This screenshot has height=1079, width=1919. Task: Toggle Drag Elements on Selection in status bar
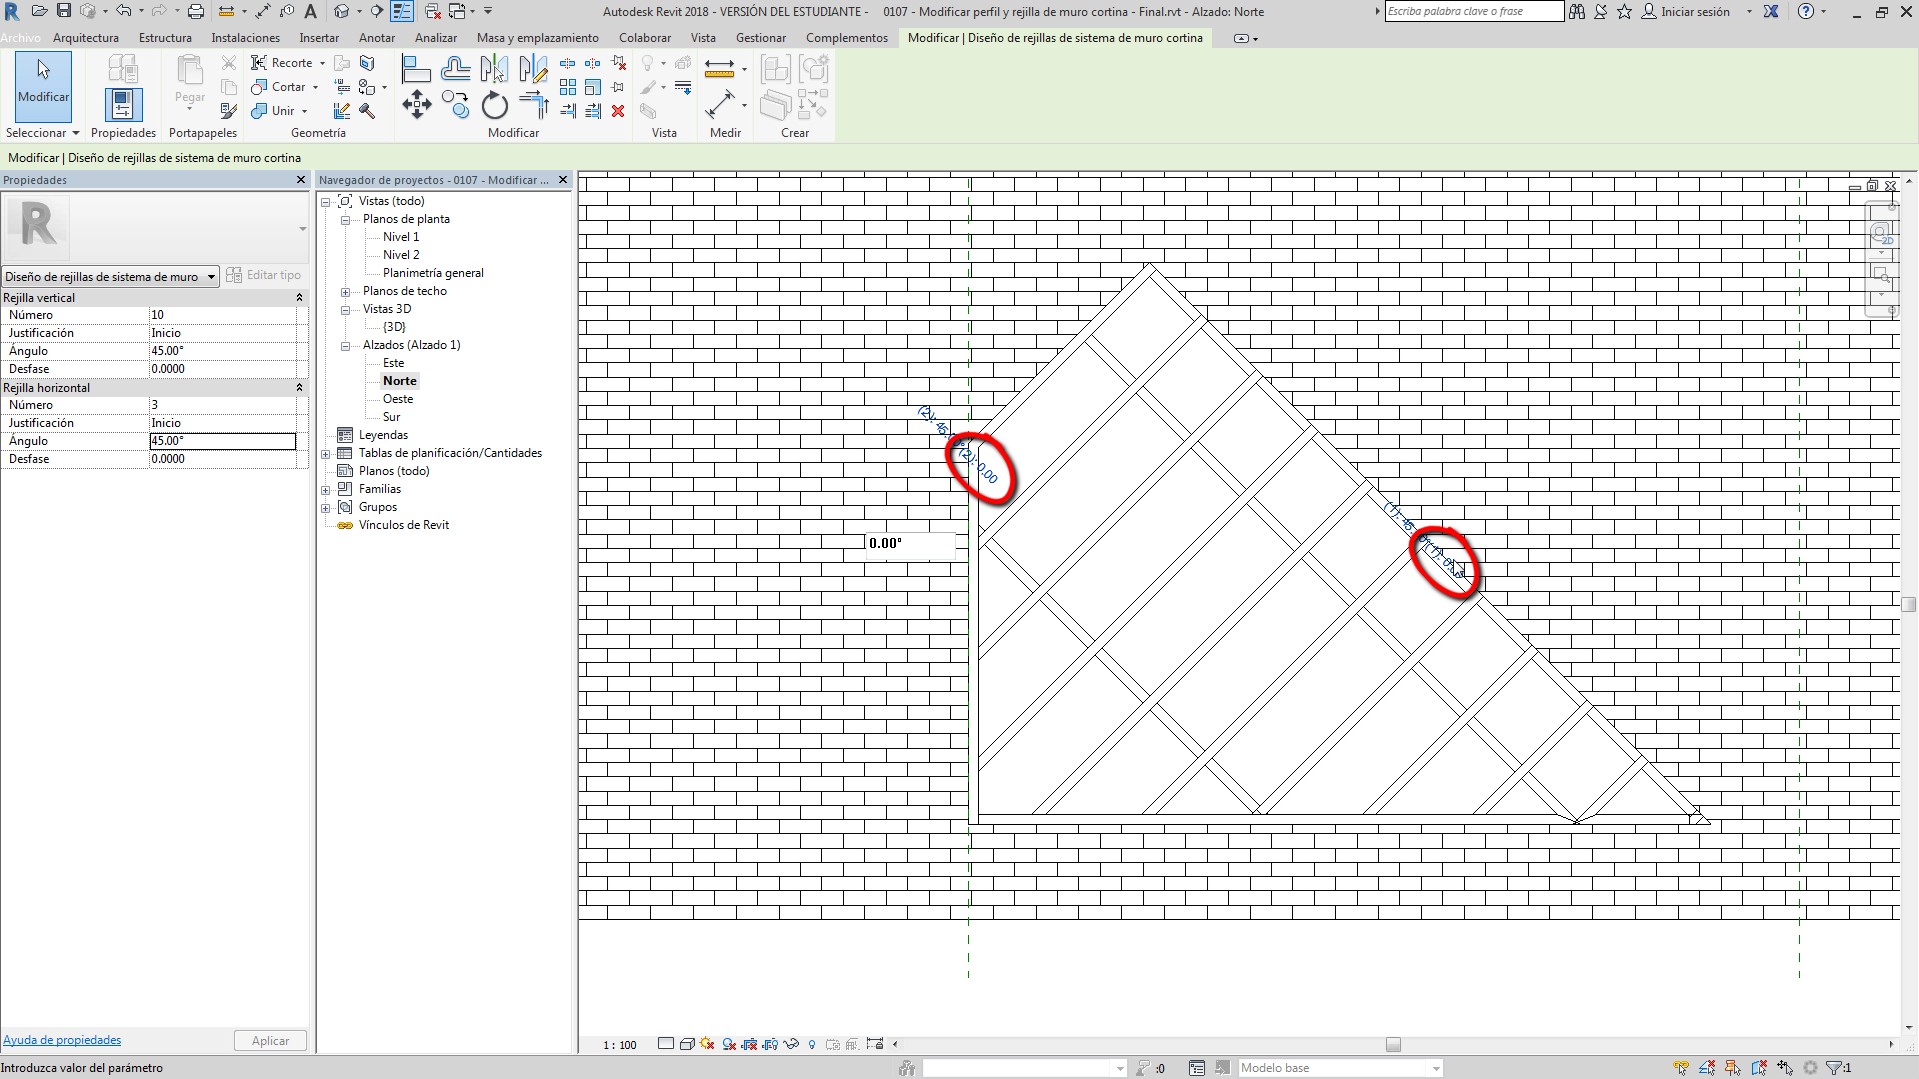[x=1785, y=1068]
